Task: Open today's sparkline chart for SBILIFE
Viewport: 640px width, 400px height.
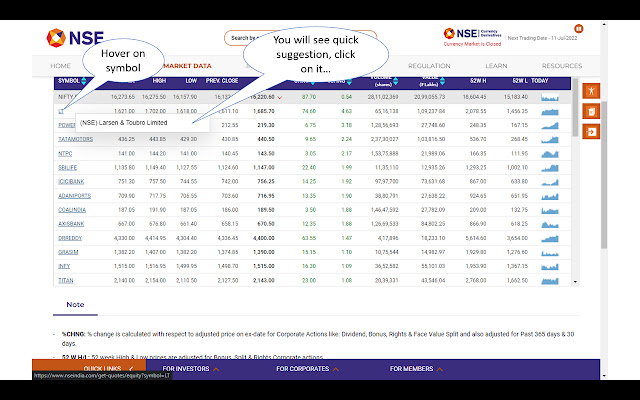Action: pos(549,168)
